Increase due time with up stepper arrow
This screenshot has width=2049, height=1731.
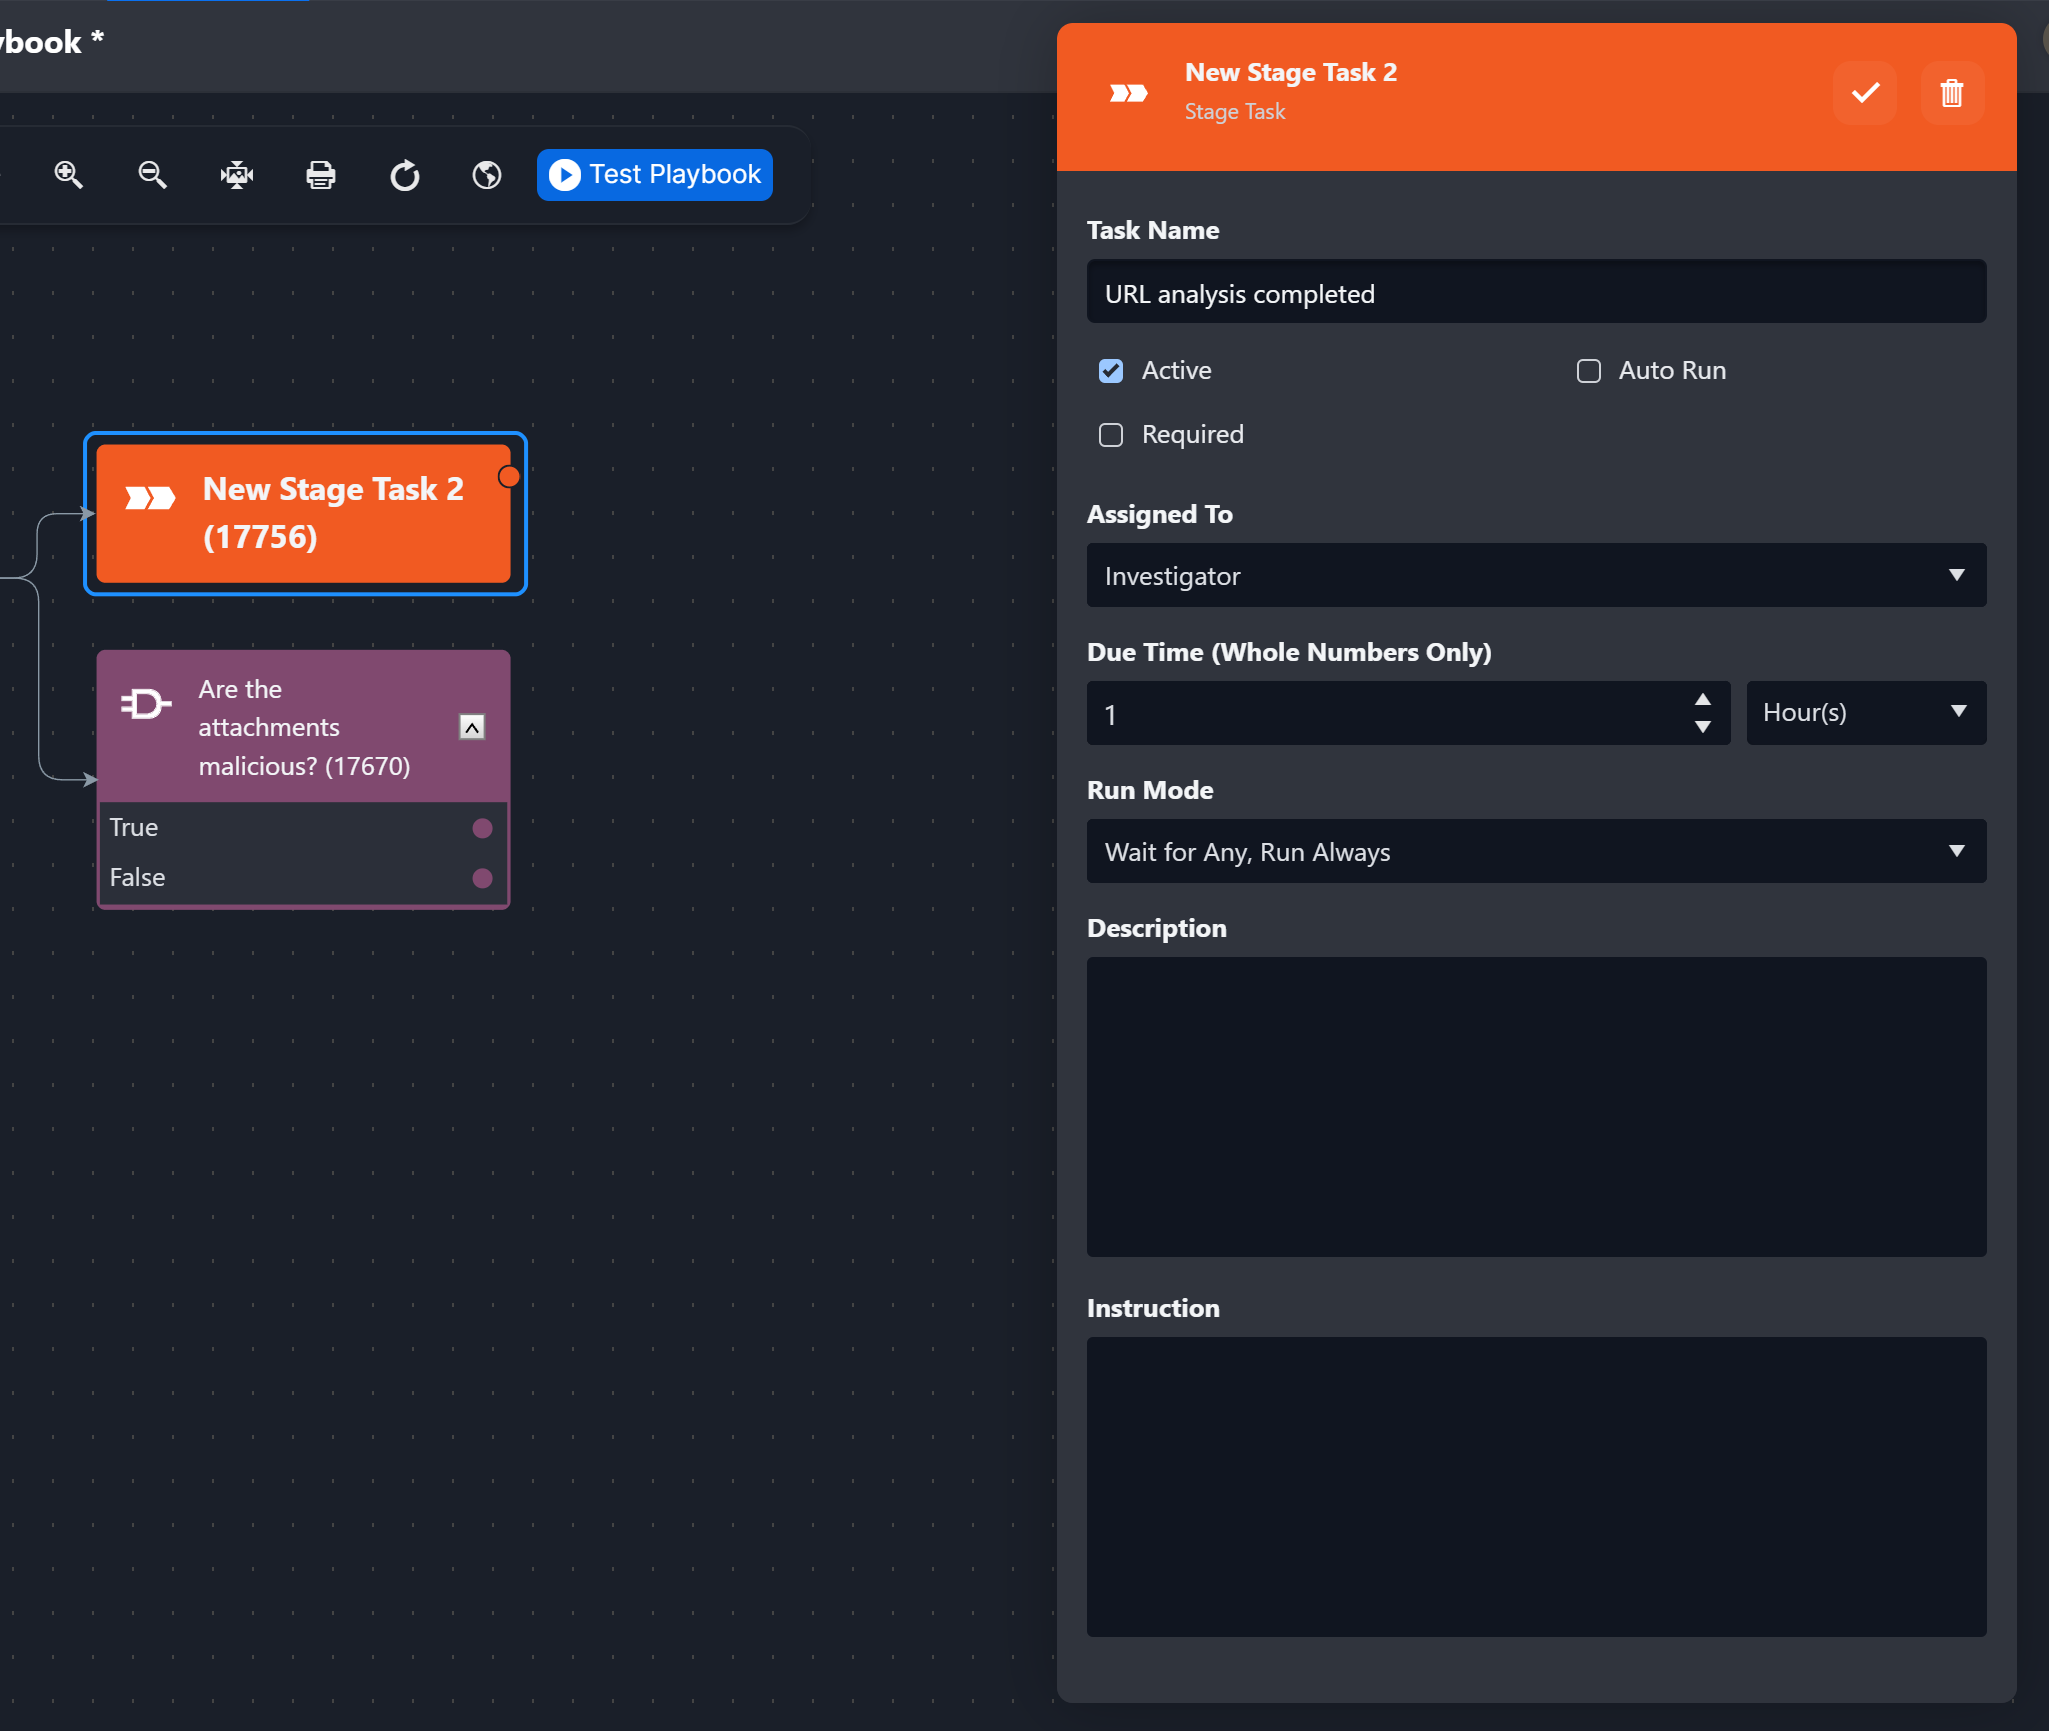click(x=1702, y=699)
